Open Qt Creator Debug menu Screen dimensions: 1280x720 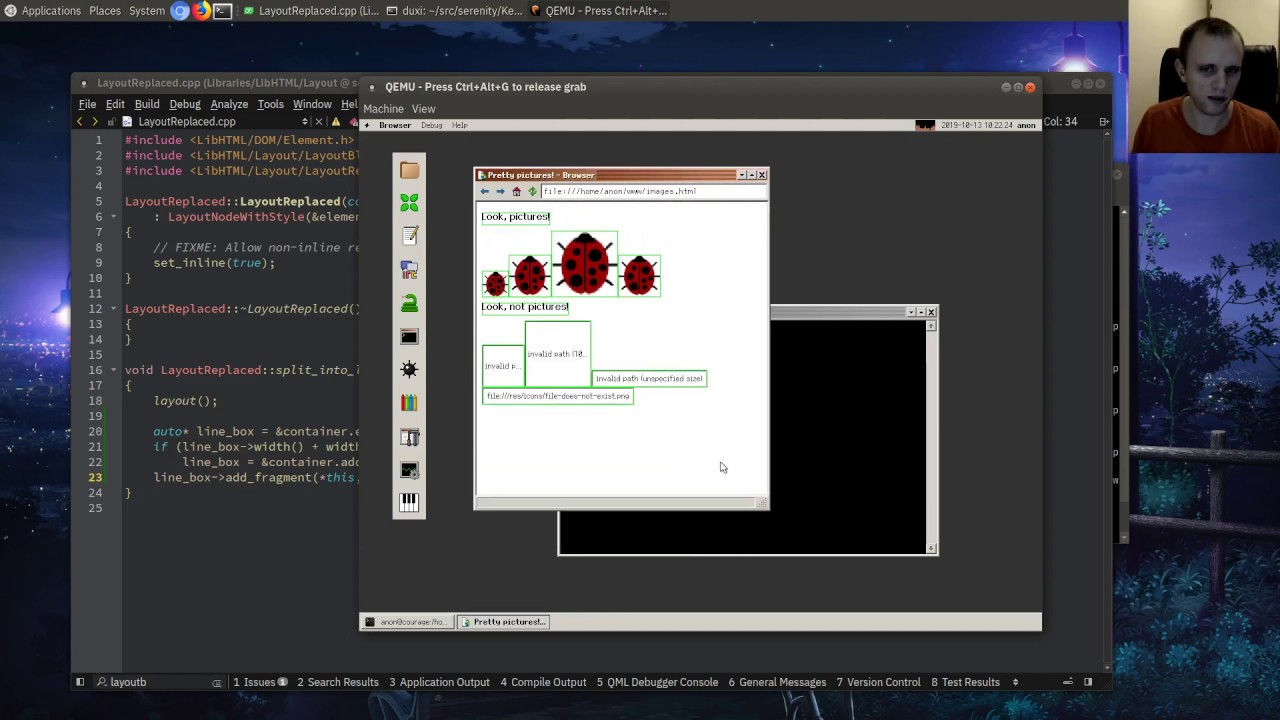[185, 104]
